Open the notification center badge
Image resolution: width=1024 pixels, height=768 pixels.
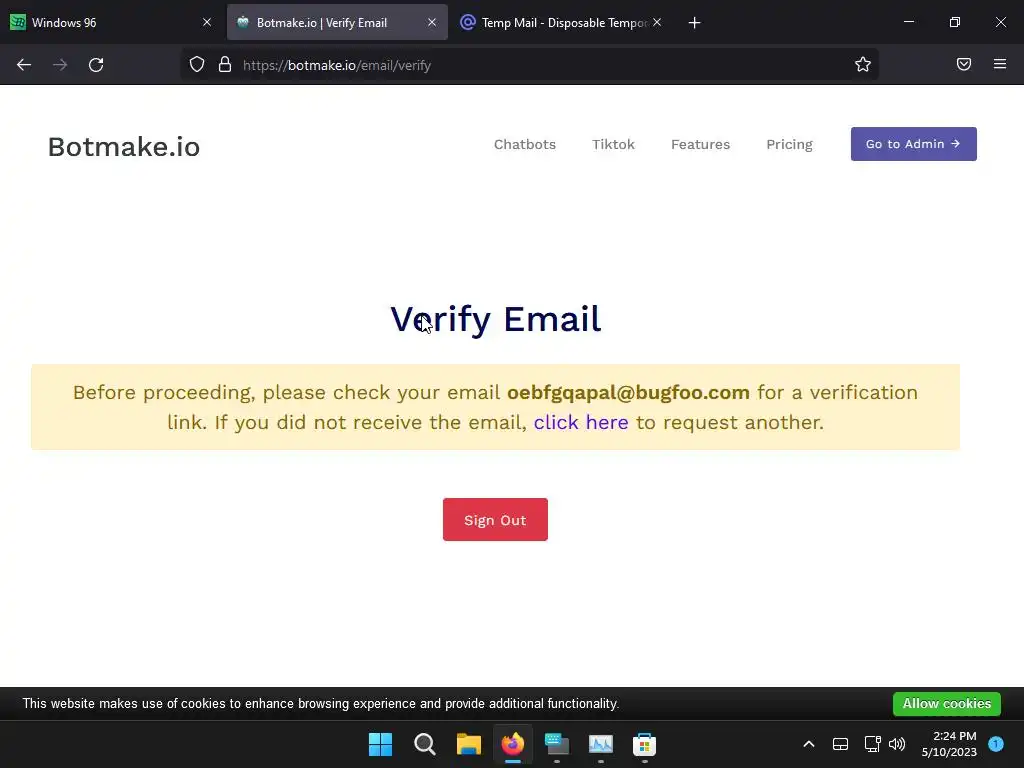996,743
